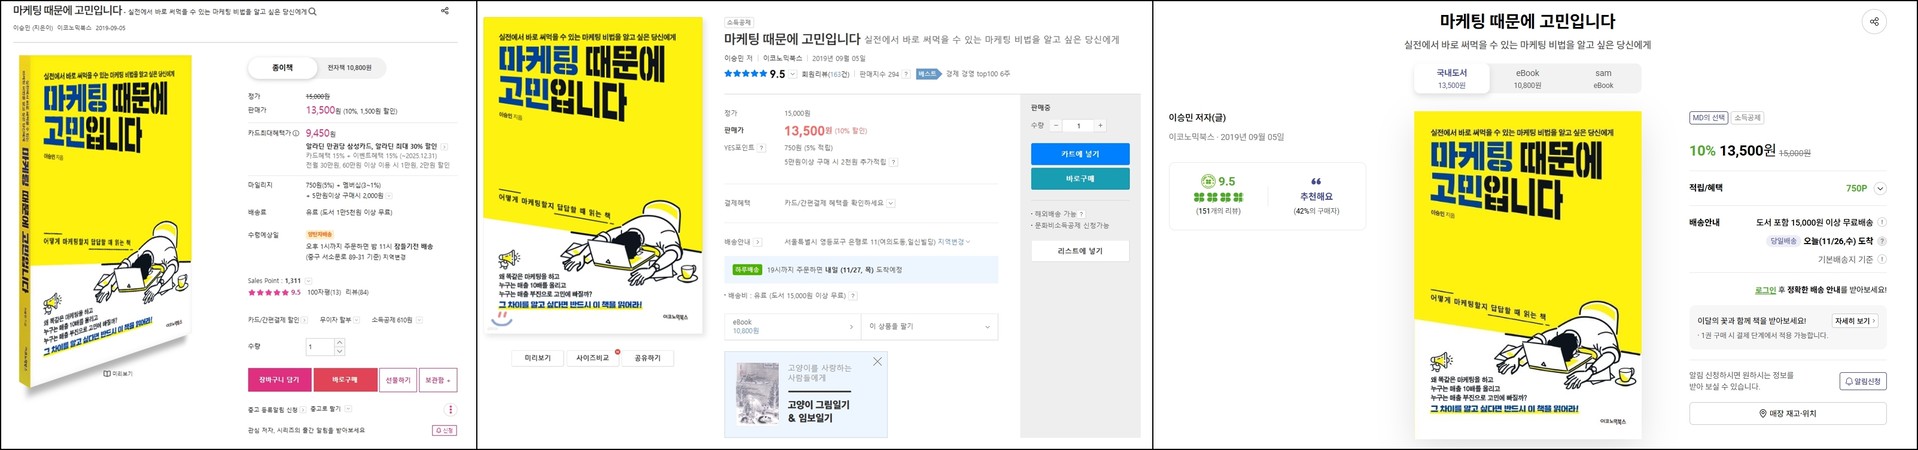Screen dimensions: 1918x450
Task: Click the share icon in Kyobo panel
Action: click(1875, 22)
